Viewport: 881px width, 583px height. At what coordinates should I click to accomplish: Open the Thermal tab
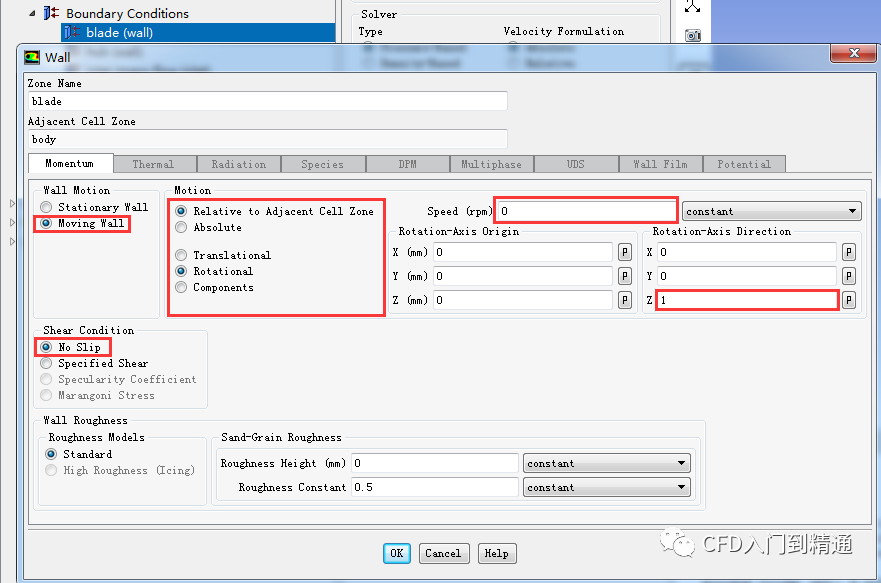(155, 164)
